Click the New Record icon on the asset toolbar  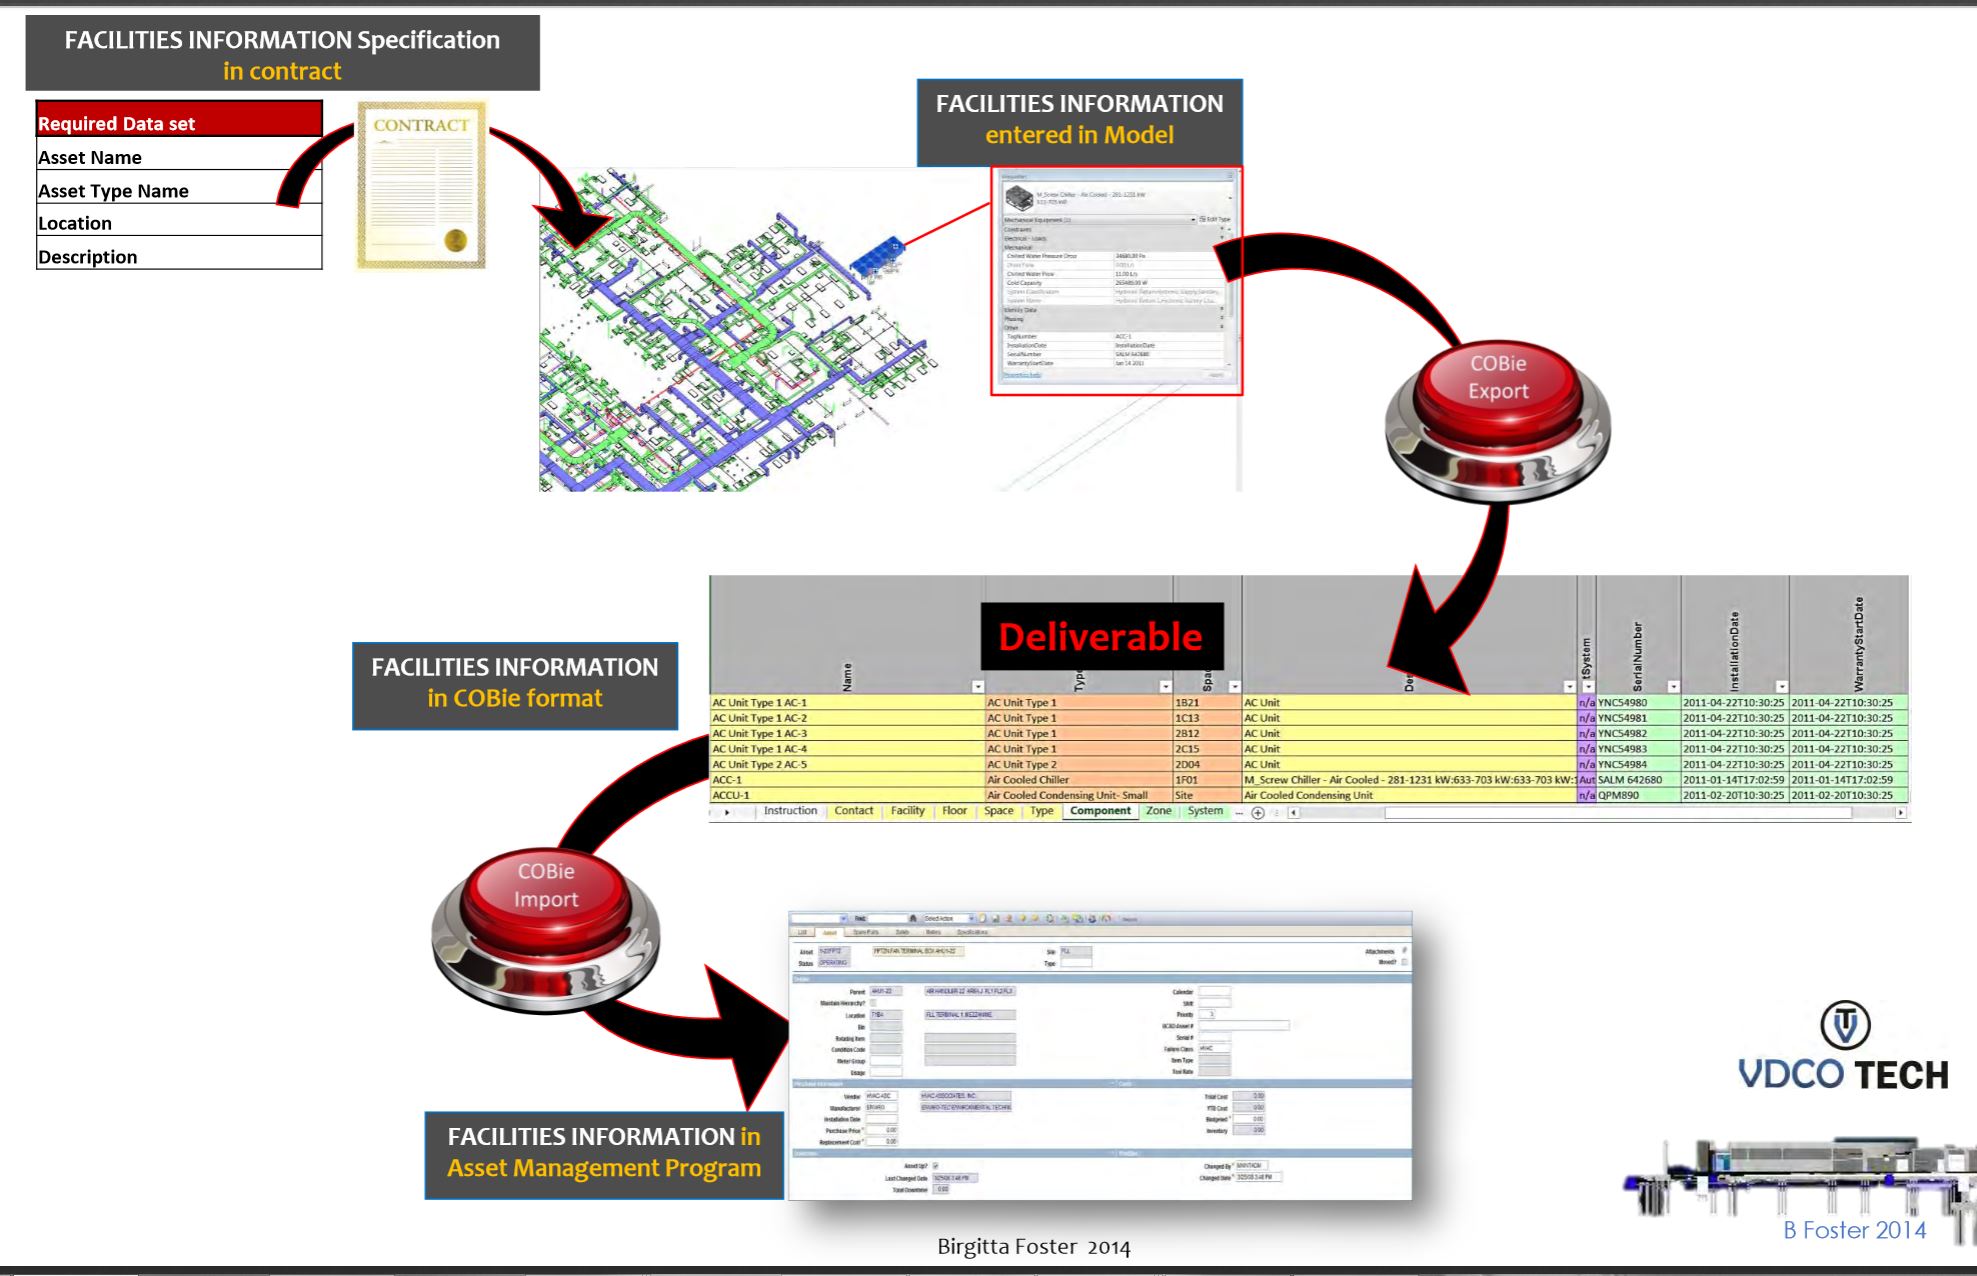(983, 919)
